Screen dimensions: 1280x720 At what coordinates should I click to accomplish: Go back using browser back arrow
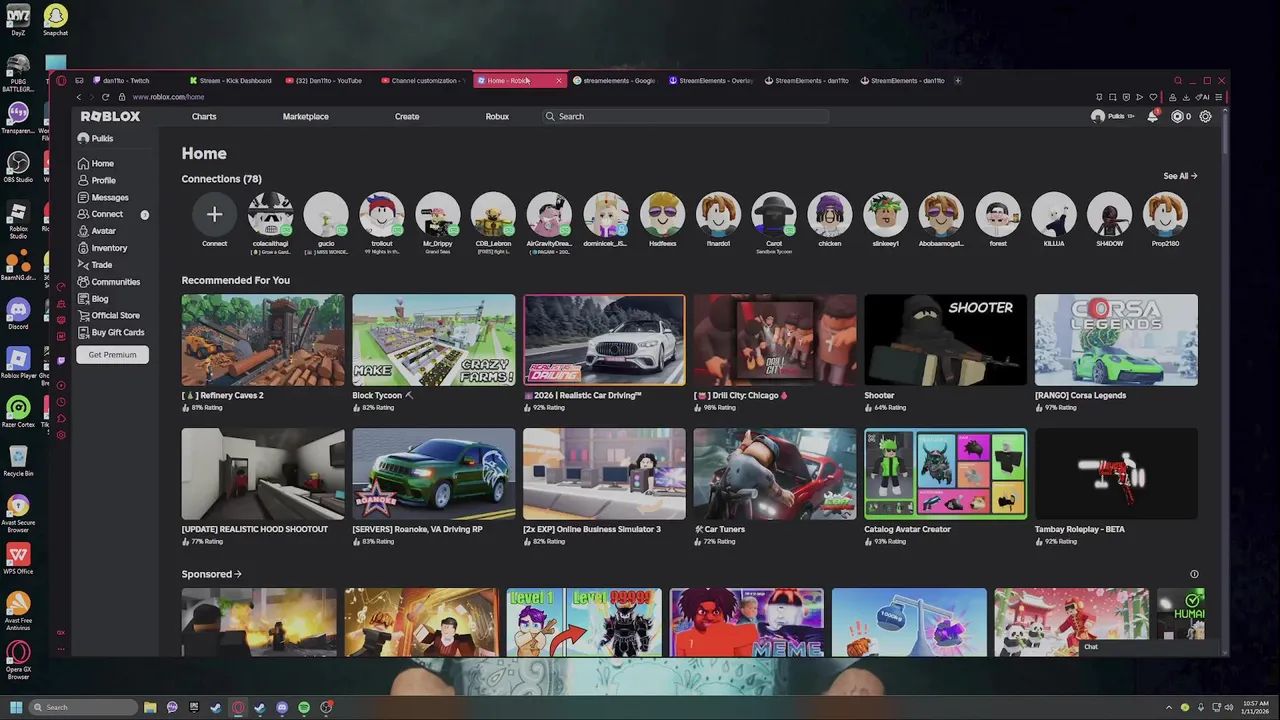click(x=79, y=97)
